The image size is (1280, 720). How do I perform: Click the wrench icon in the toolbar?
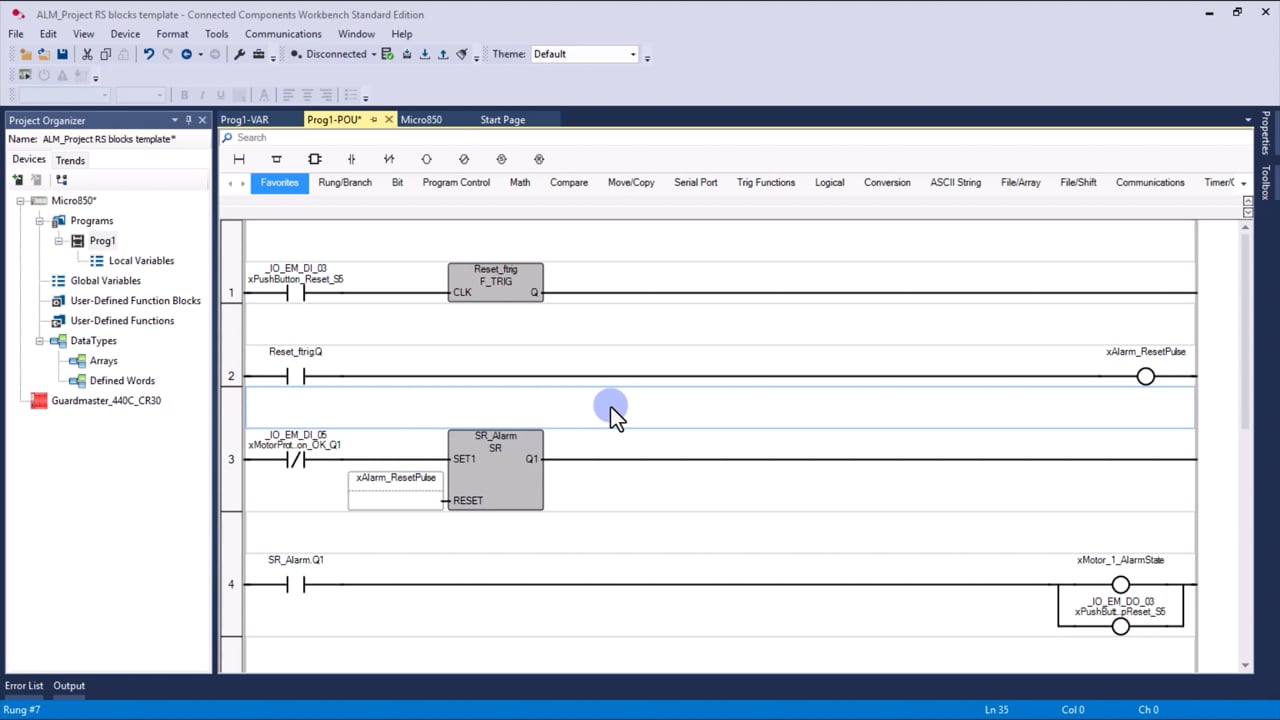[240, 54]
